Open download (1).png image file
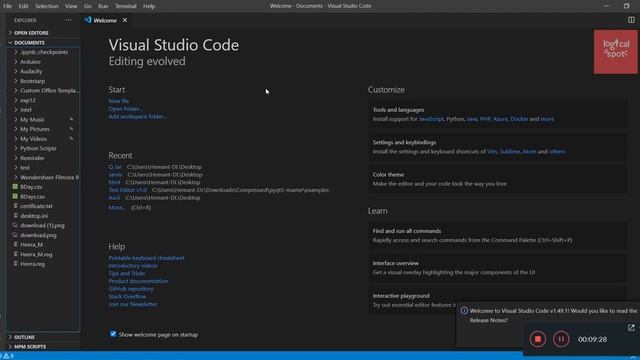 coord(42,225)
